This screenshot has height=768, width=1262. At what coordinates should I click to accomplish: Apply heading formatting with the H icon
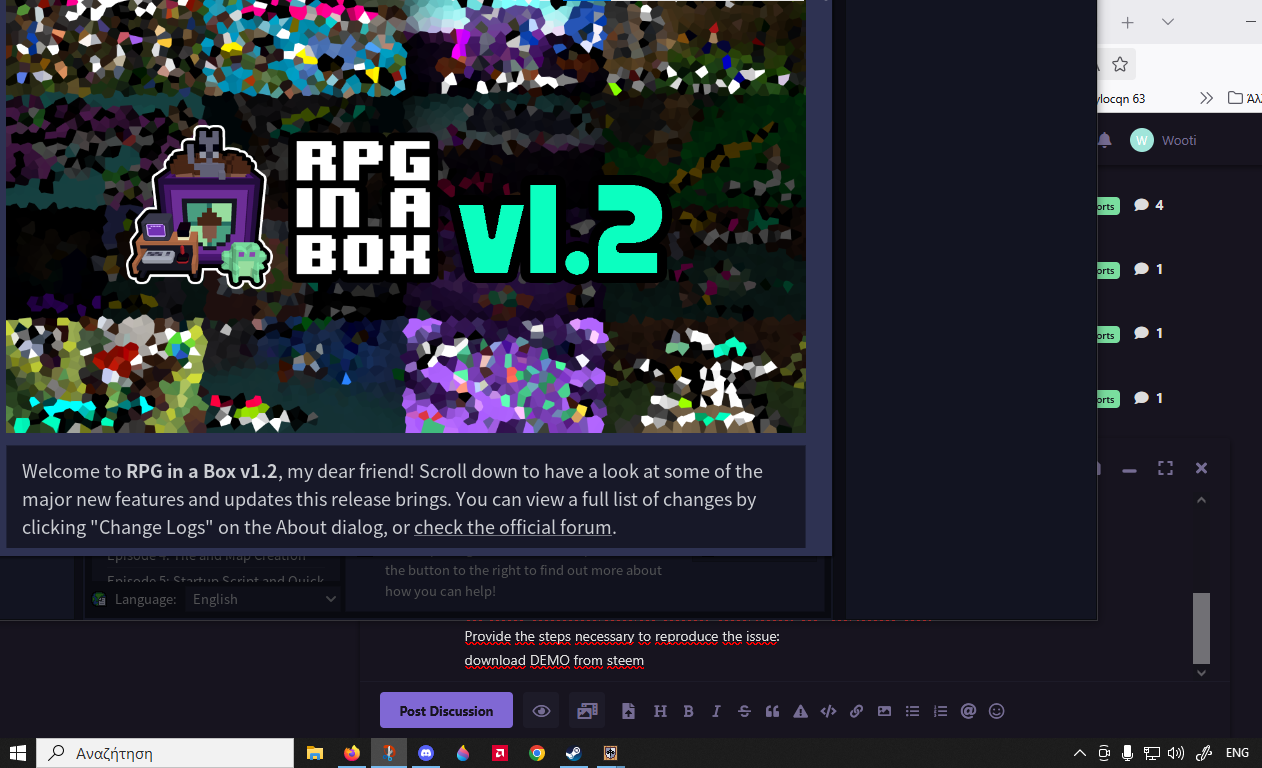[x=660, y=711]
